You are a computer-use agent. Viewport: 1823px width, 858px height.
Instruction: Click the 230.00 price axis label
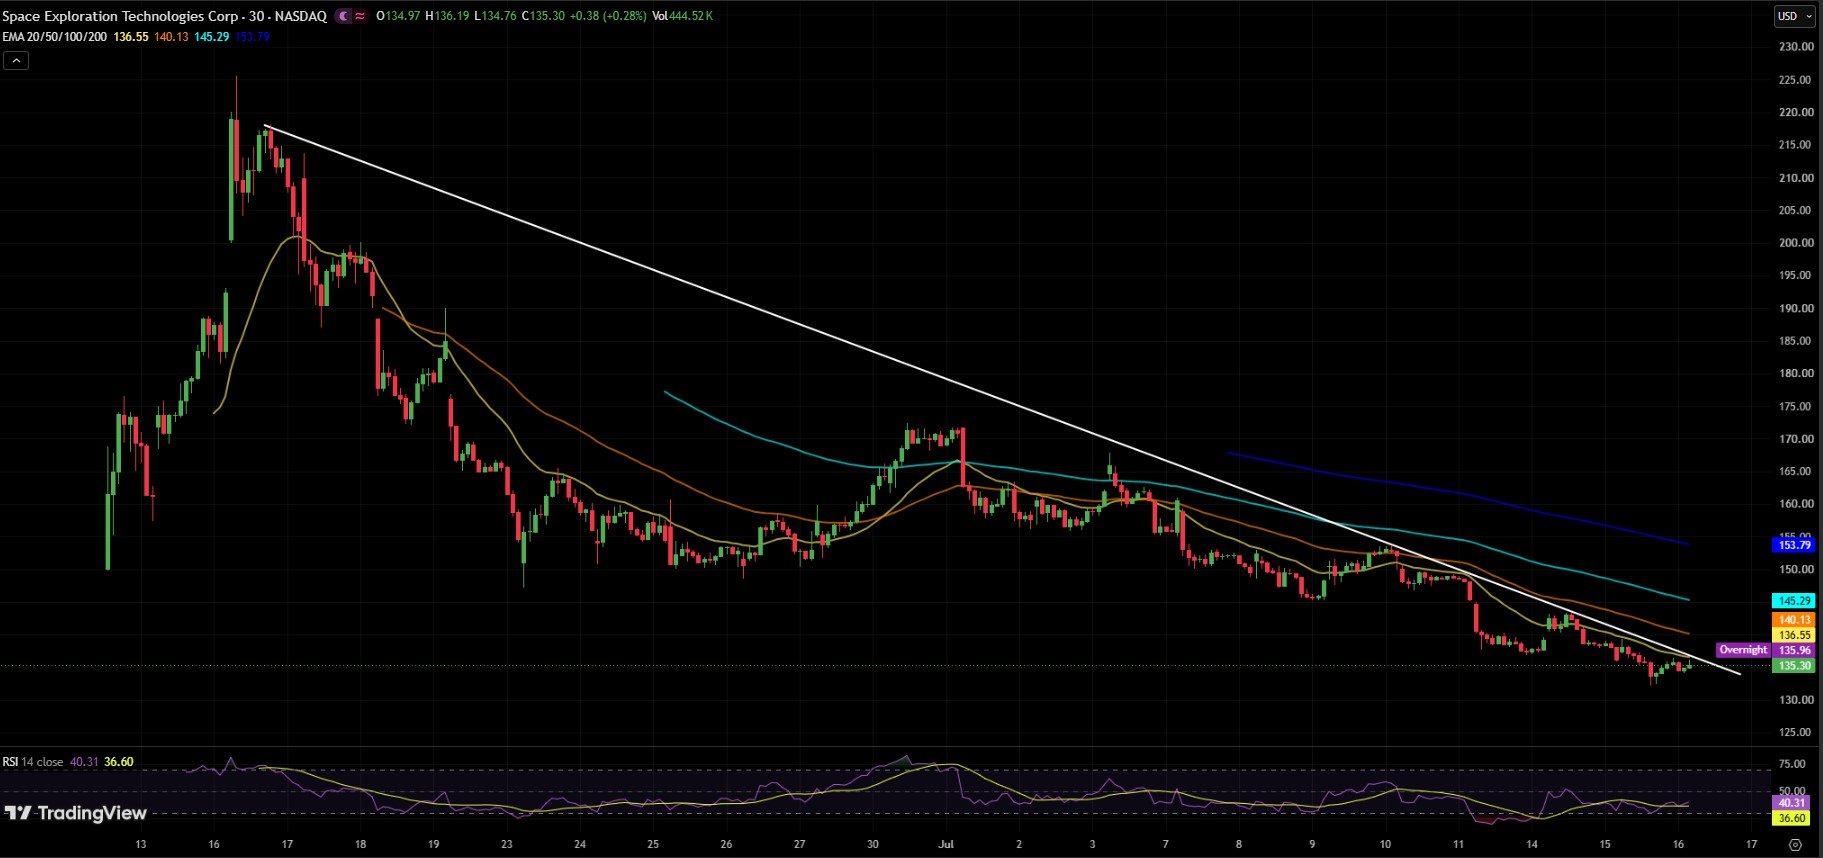1796,47
